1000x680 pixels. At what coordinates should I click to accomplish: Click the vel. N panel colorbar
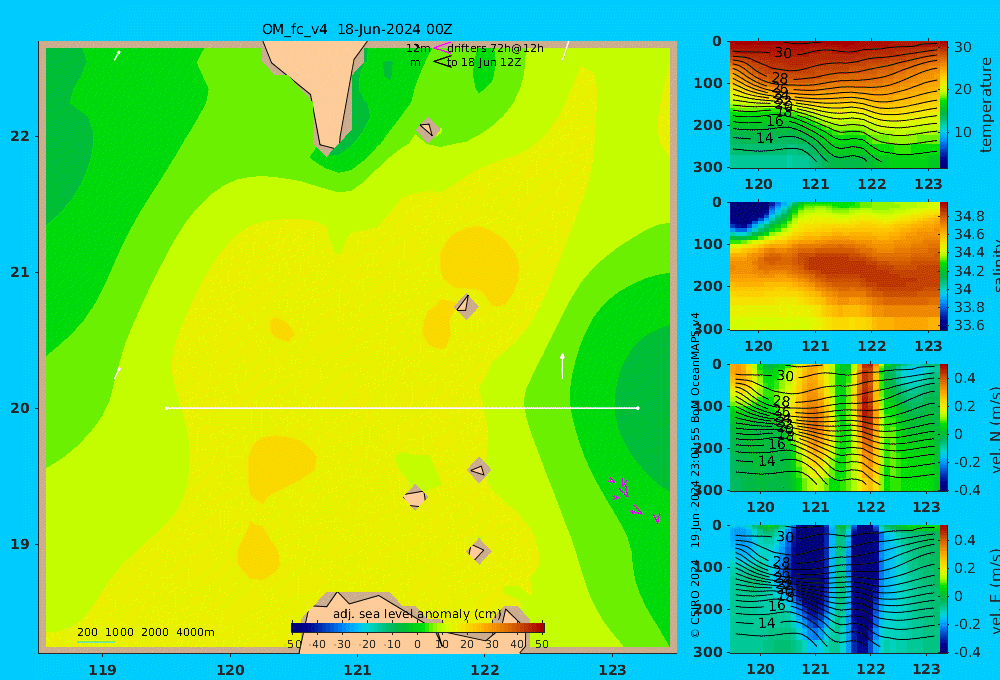pos(944,427)
